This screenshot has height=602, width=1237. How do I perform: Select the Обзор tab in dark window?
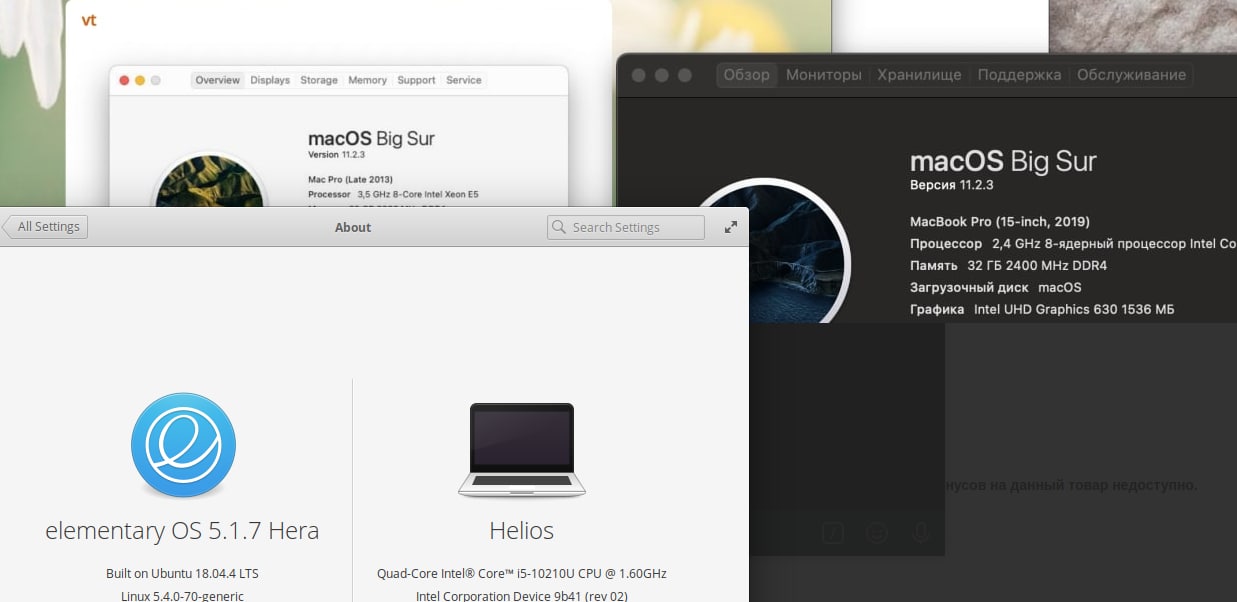(x=747, y=75)
